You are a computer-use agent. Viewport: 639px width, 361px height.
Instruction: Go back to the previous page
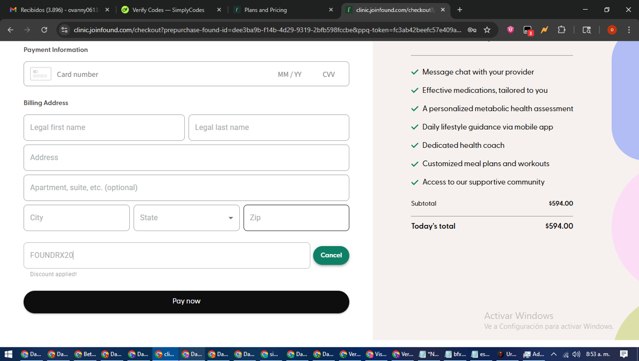[10, 30]
